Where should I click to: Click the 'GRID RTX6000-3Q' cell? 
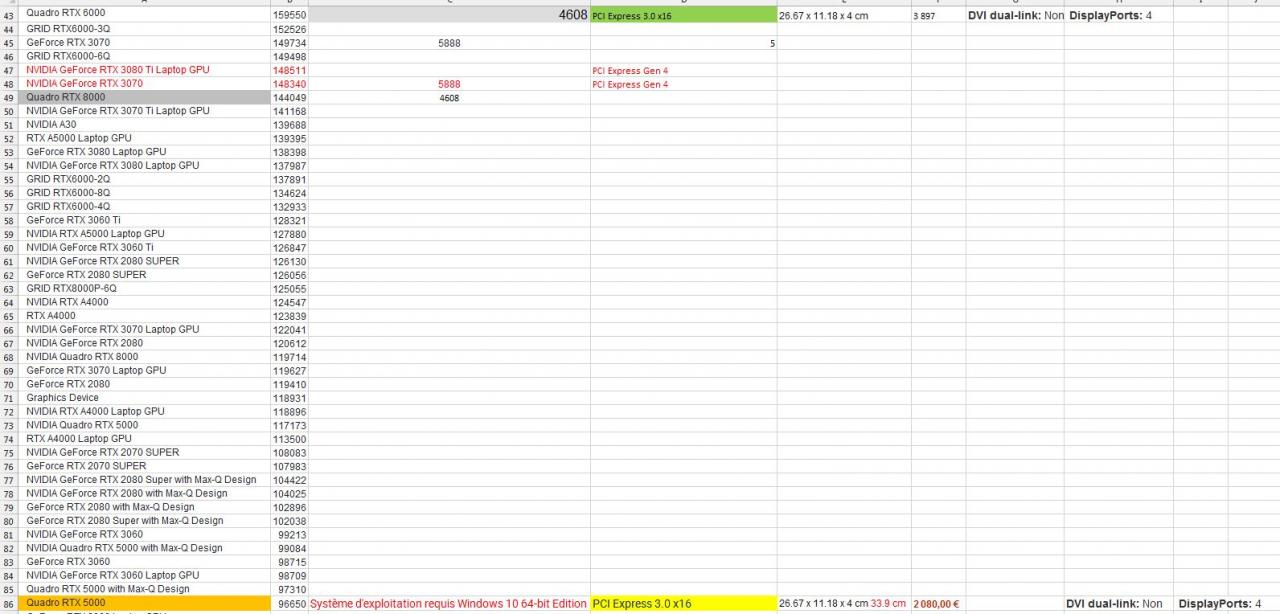(x=144, y=29)
